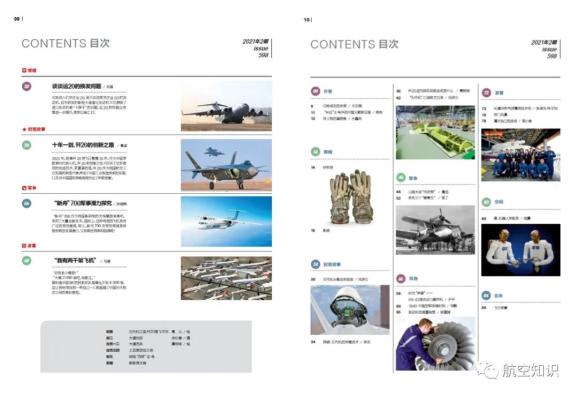Open the aircraft boneyard aerial photo
The image size is (578, 396).
pos(226,278)
